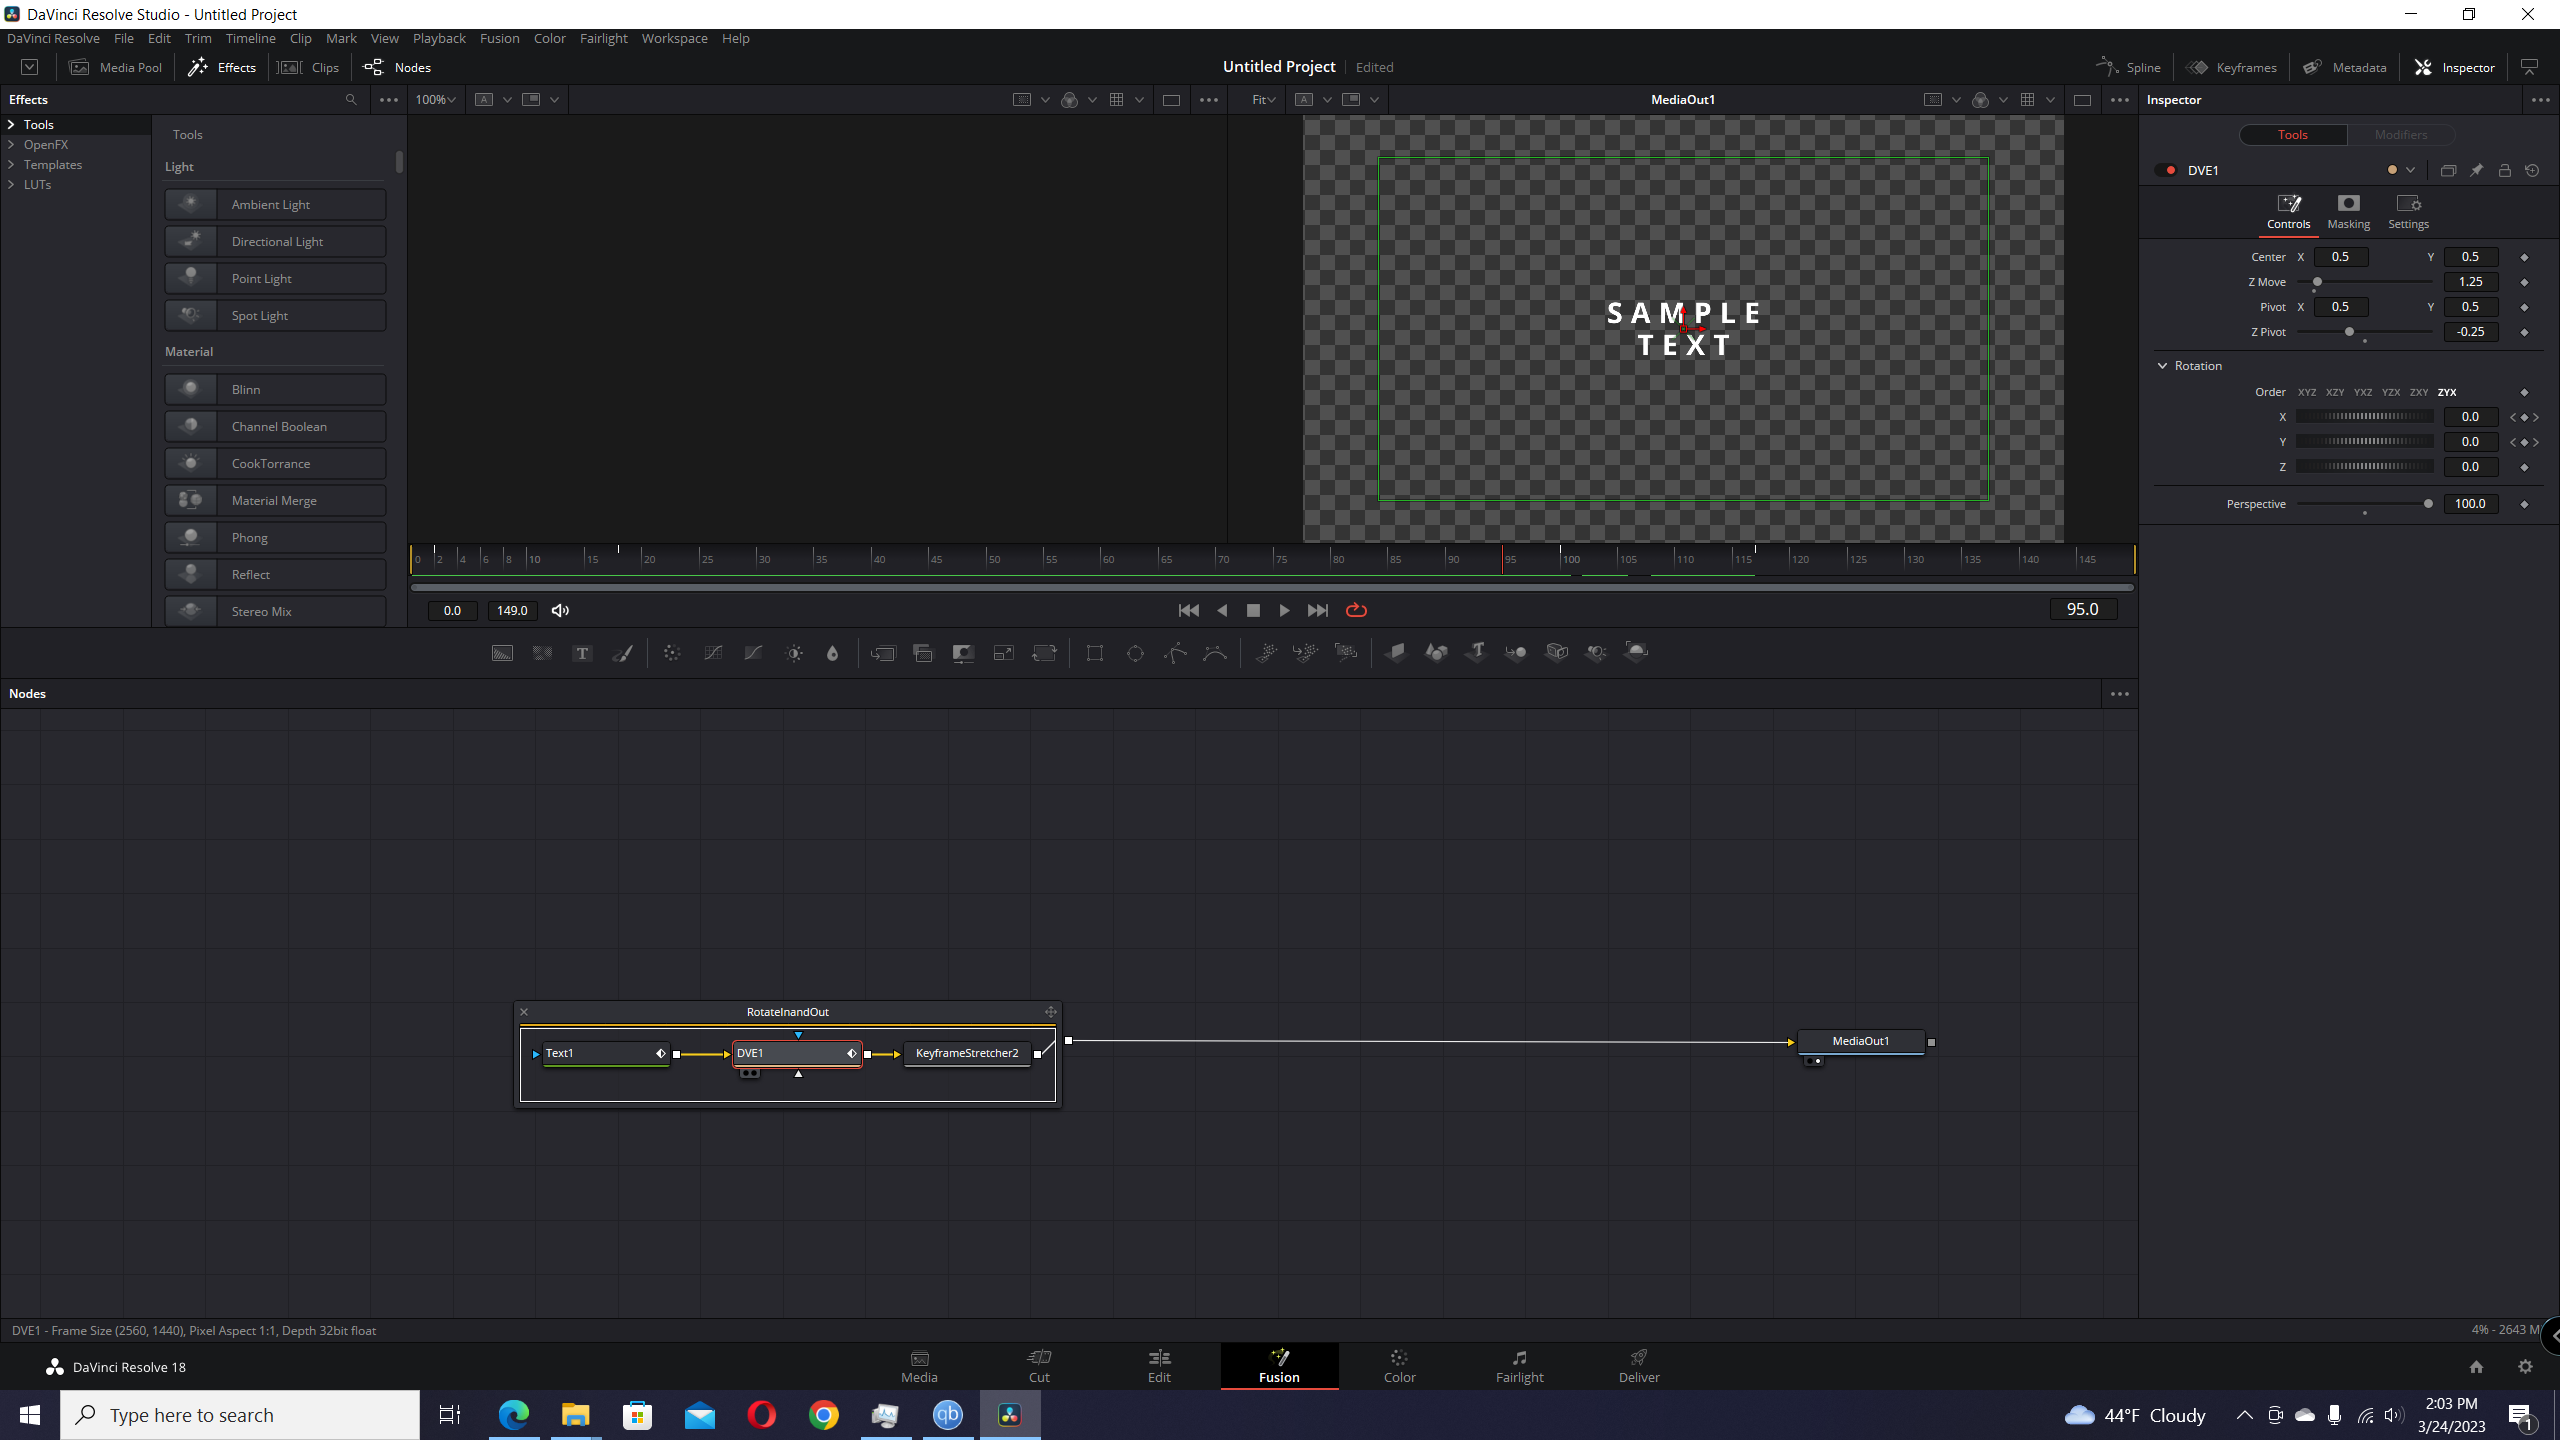Select the MediaOut1 node
Viewport: 2560px width, 1440px height.
click(x=1861, y=1042)
